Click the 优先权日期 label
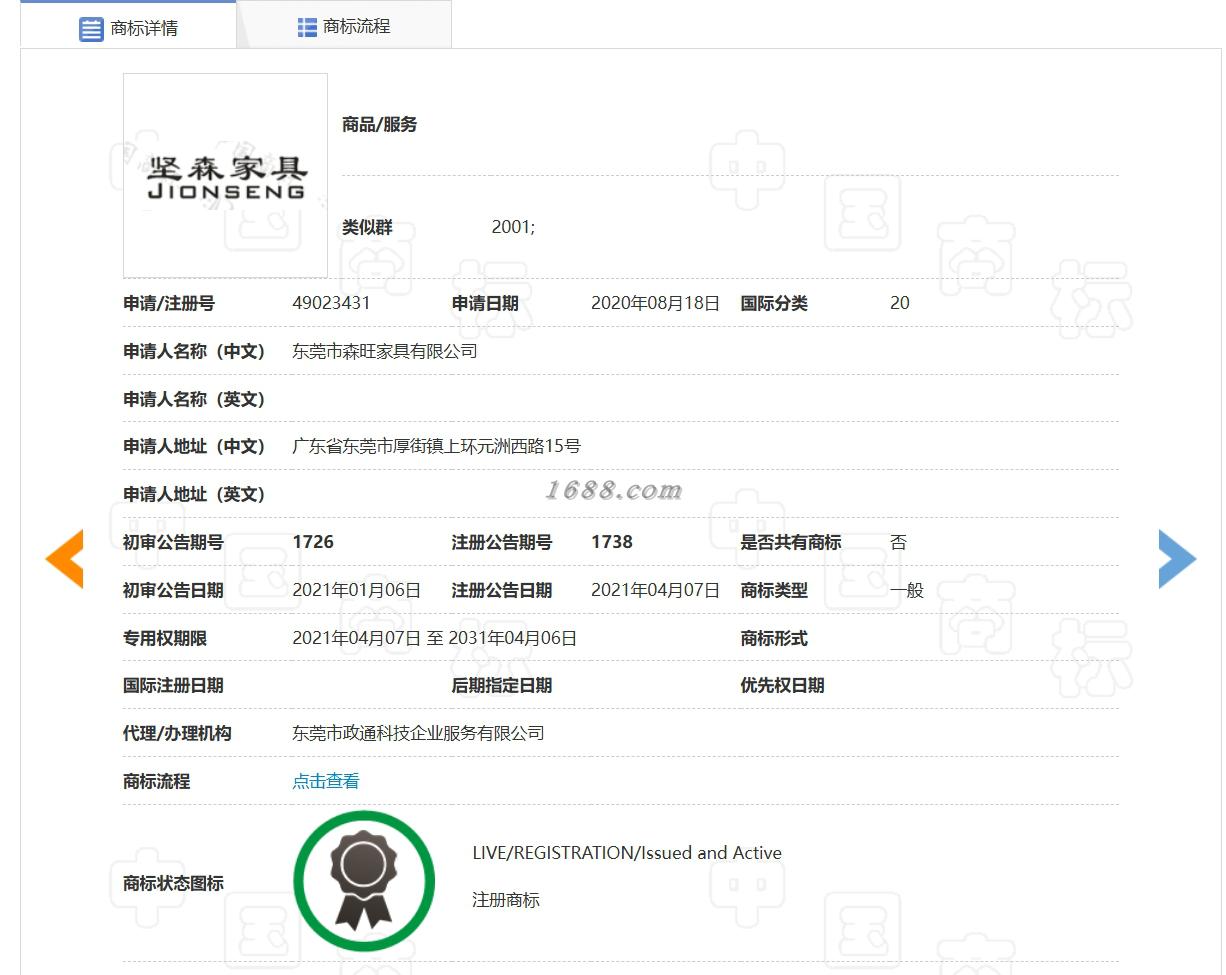This screenshot has height=975, width=1226. pos(782,685)
